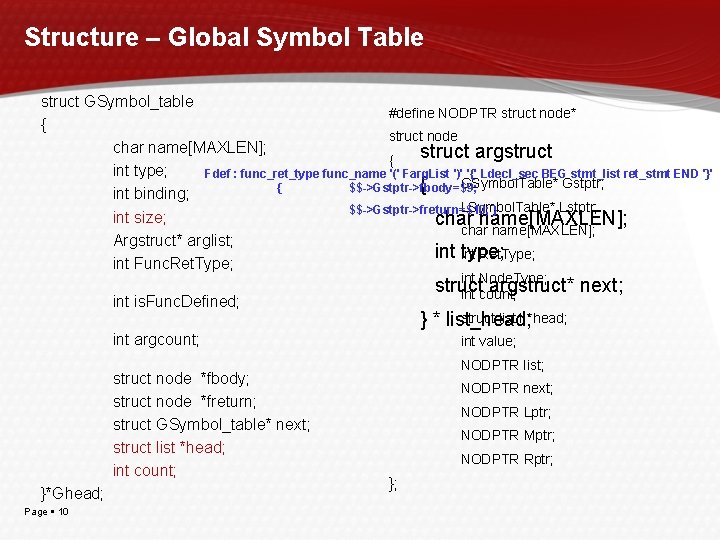This screenshot has height=540, width=720.
Task: Click the 'struct node' declaration line
Action: (x=423, y=136)
